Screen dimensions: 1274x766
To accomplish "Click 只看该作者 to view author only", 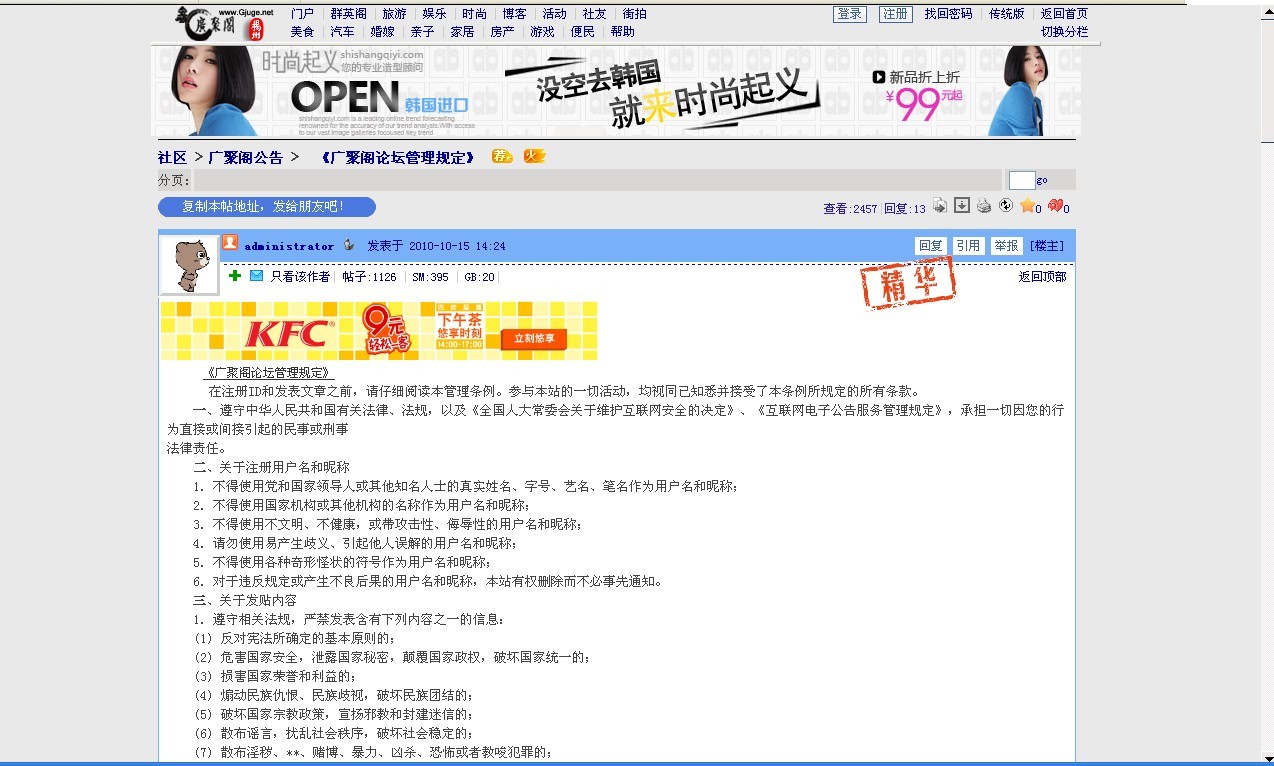I will point(300,277).
